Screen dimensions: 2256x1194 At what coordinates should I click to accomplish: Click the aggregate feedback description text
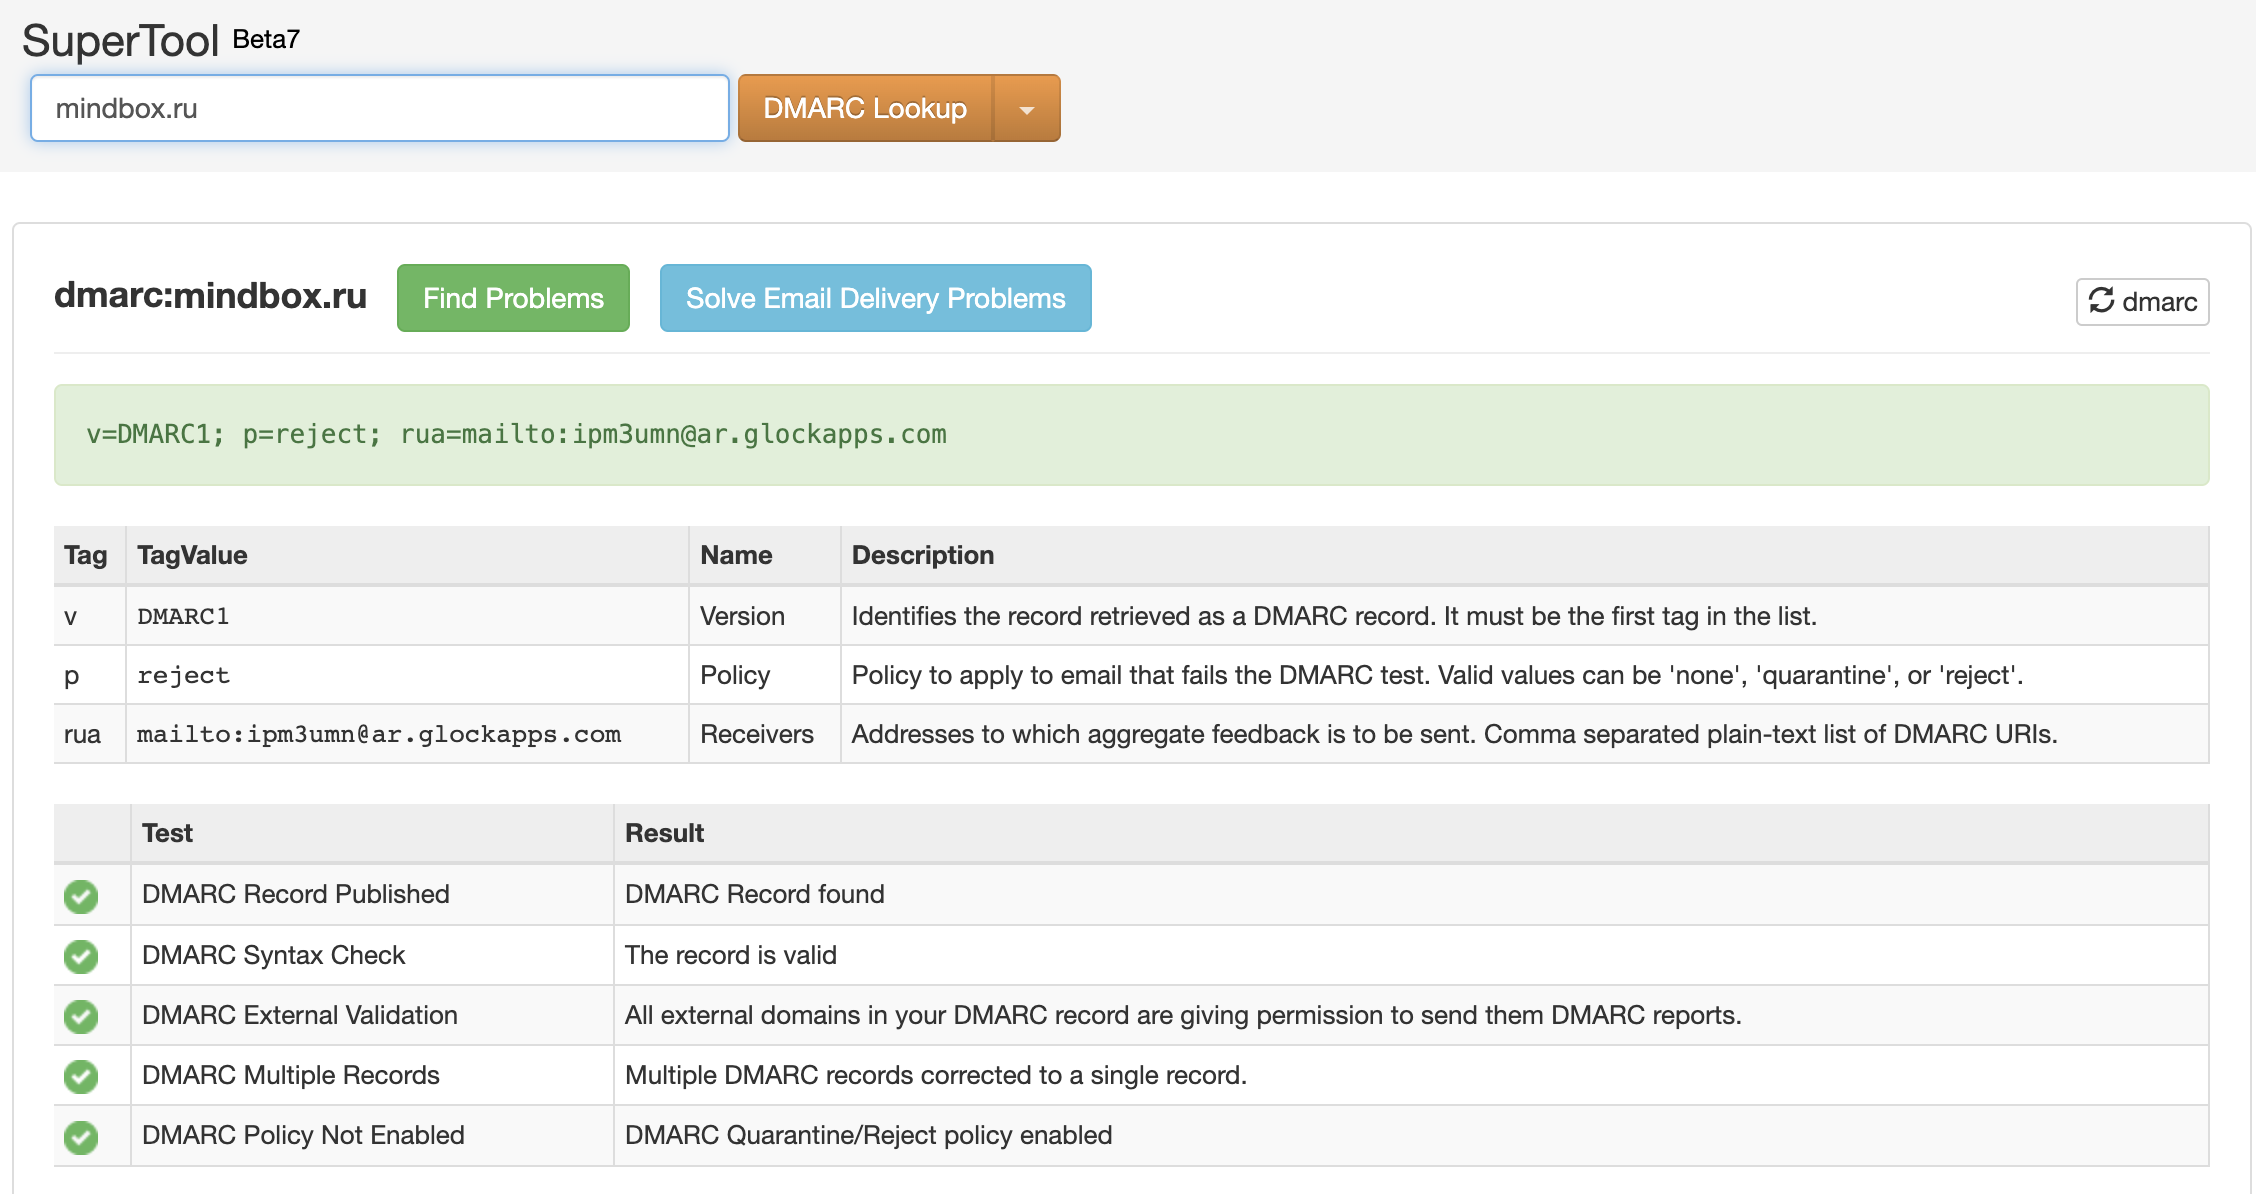pos(1454,734)
